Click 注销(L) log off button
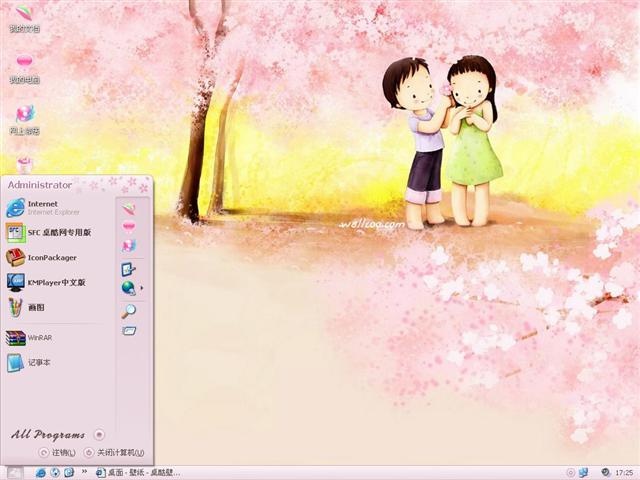 [57, 453]
